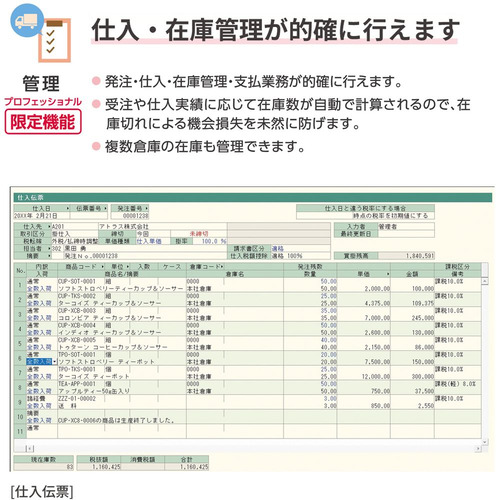Click the 仕入伝票 green title bar
Screen dimensions: 500x500
[x=253, y=198]
